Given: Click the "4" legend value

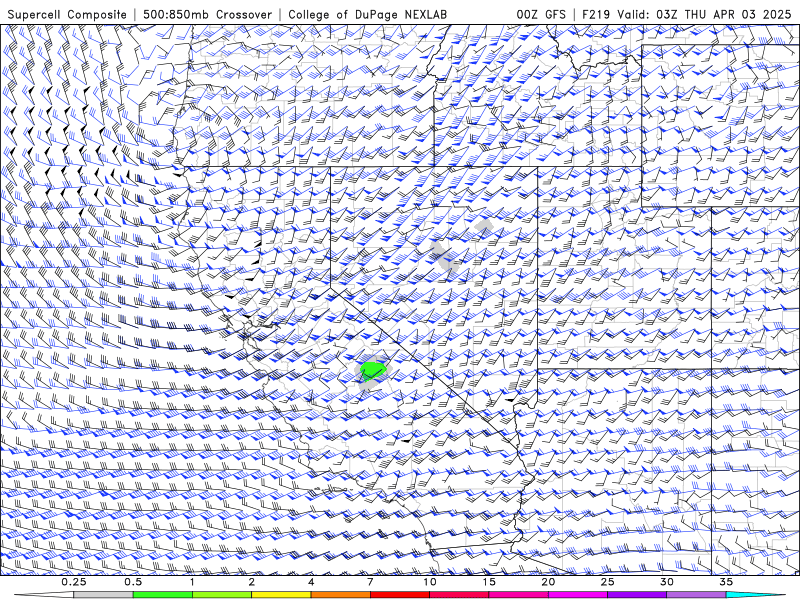Looking at the screenshot, I should (x=311, y=582).
